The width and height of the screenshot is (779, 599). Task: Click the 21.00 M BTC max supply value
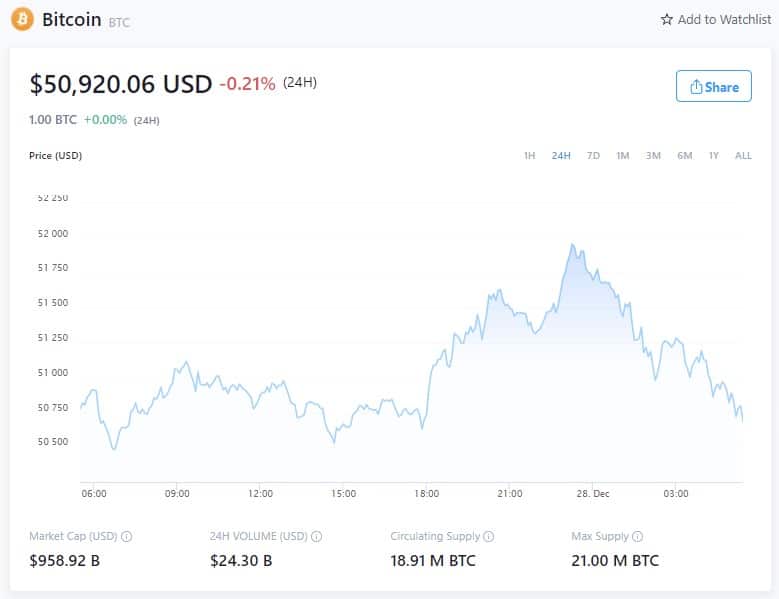click(x=615, y=561)
